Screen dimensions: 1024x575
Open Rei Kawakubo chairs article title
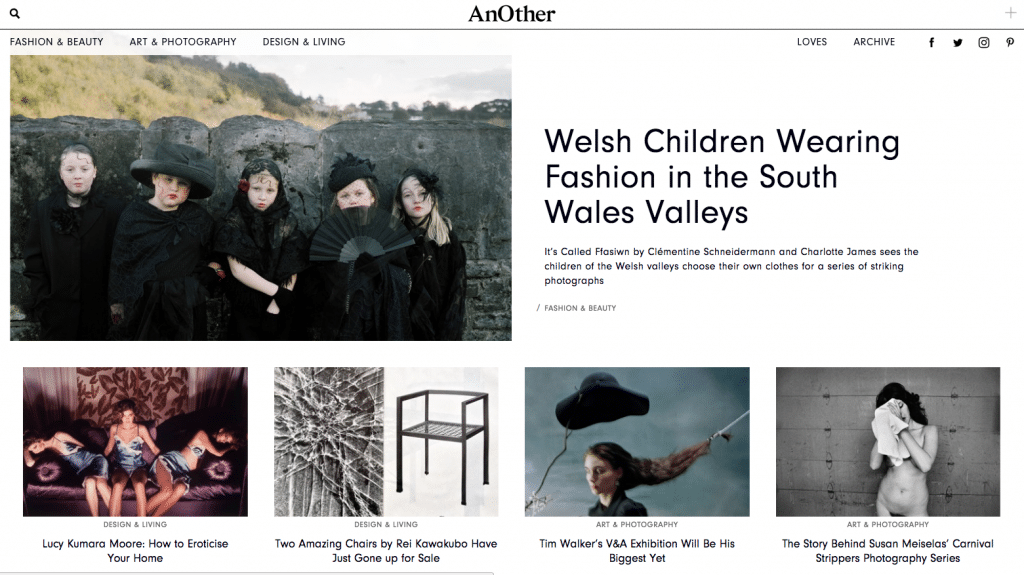tap(386, 551)
